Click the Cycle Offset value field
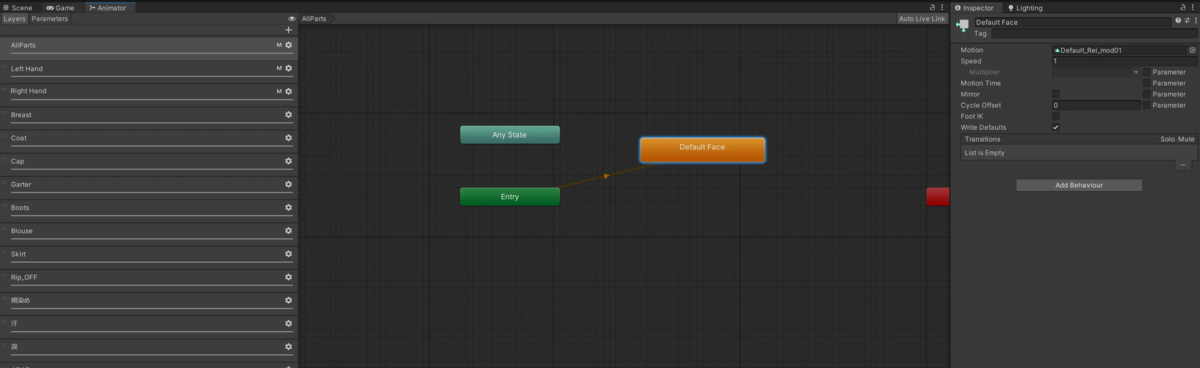 (x=1096, y=105)
